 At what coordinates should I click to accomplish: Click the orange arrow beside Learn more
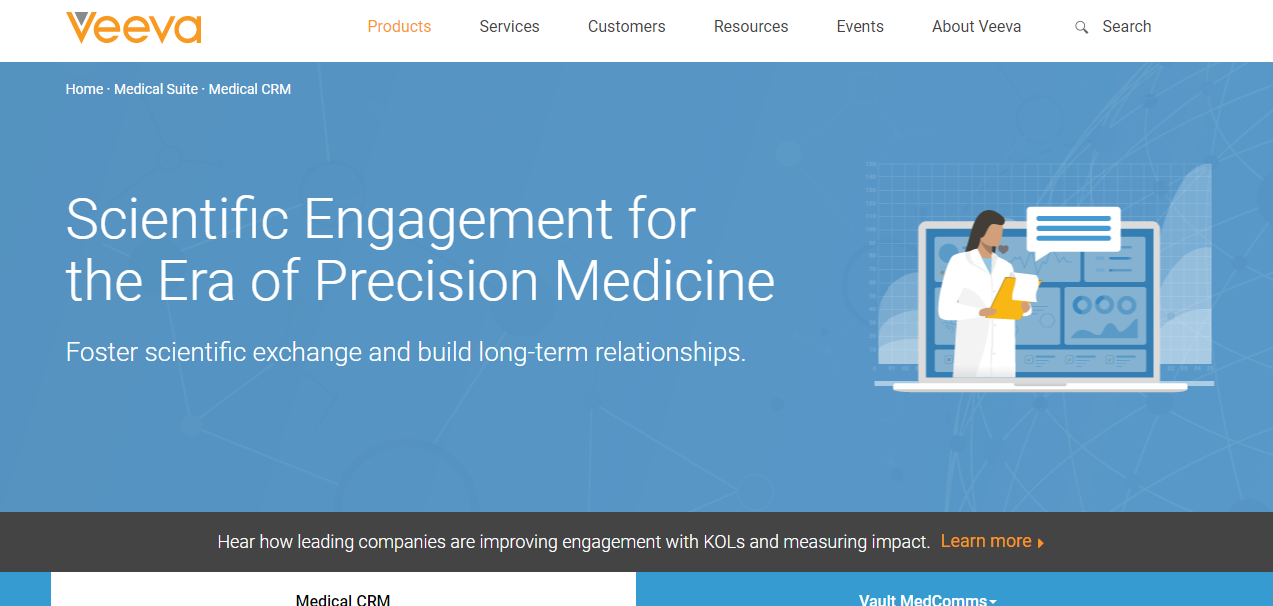click(1040, 541)
